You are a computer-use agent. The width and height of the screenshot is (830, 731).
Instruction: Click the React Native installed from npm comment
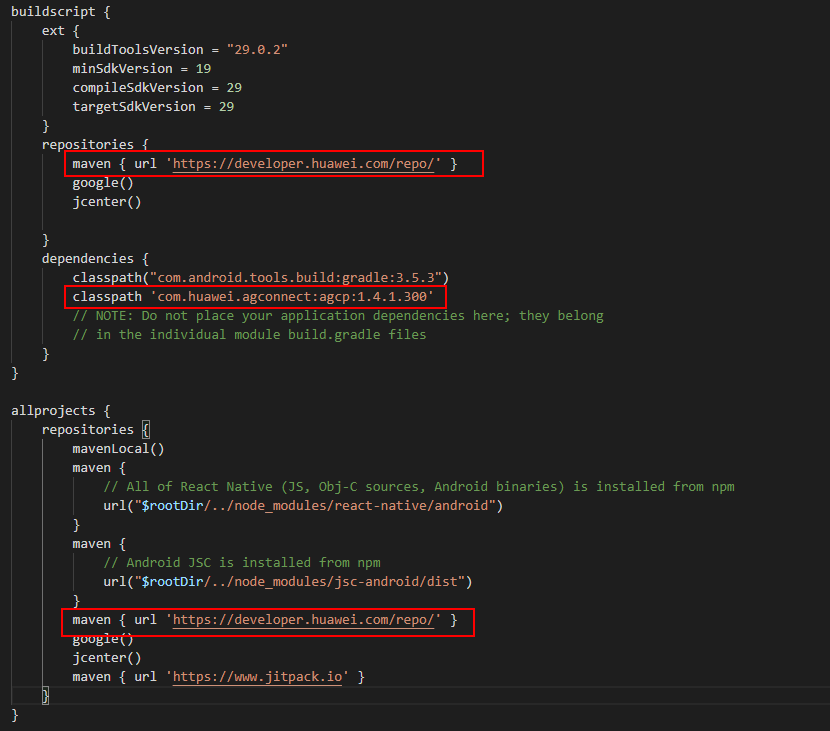click(419, 487)
